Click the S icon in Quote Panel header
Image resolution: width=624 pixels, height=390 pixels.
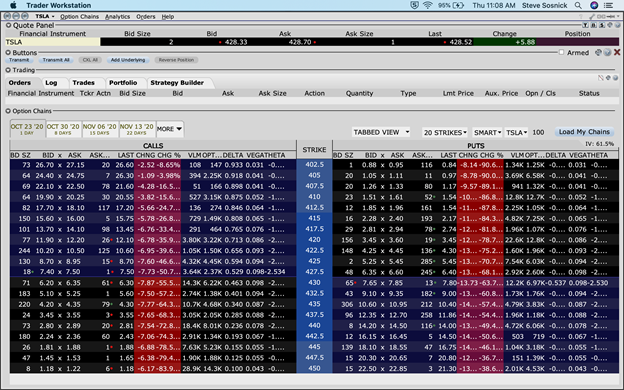[x=602, y=25]
